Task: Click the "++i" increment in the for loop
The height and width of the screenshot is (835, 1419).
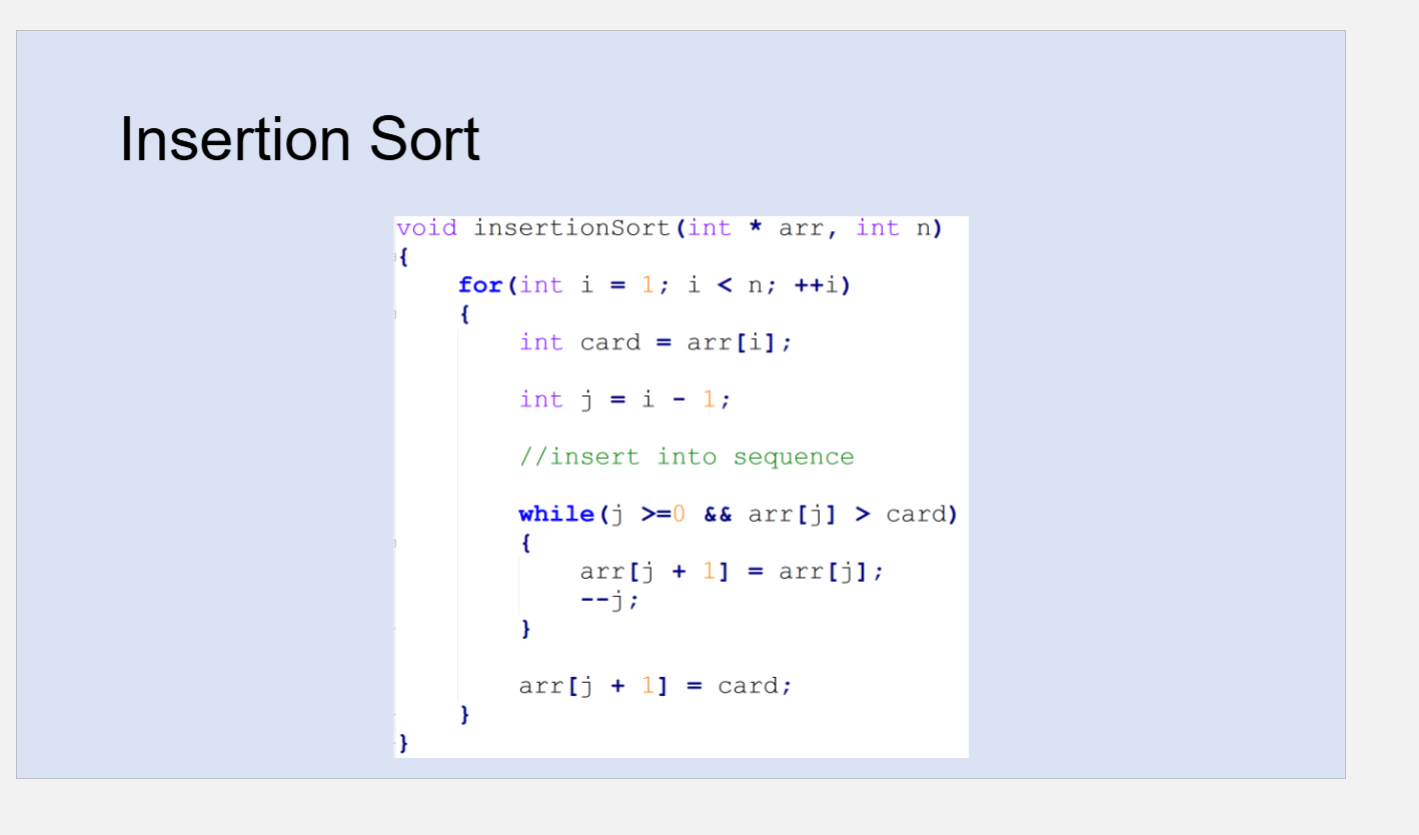Action: tap(820, 285)
